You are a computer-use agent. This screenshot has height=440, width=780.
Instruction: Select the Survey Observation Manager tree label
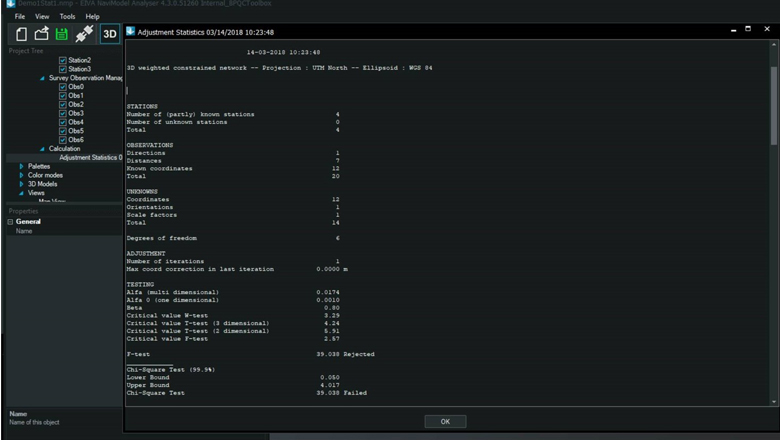(x=86, y=78)
